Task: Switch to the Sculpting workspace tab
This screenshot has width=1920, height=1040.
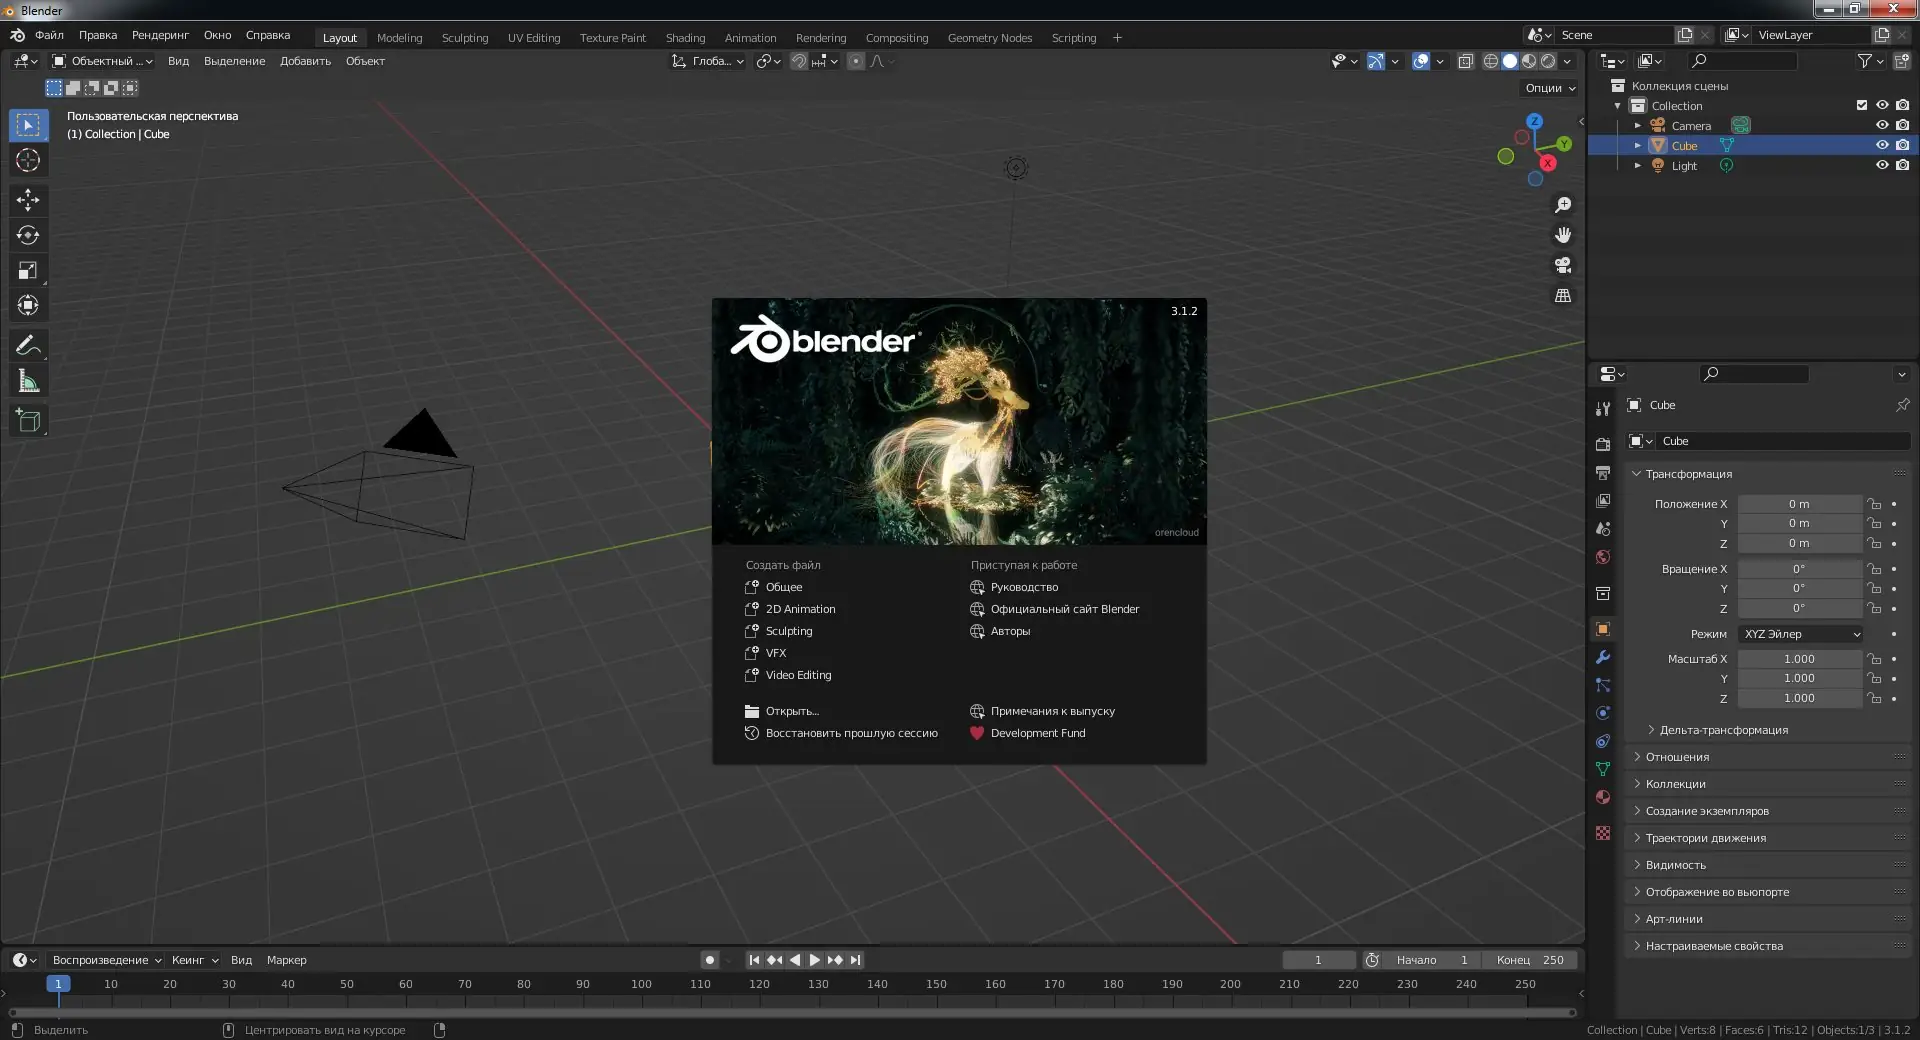Action: click(465, 38)
